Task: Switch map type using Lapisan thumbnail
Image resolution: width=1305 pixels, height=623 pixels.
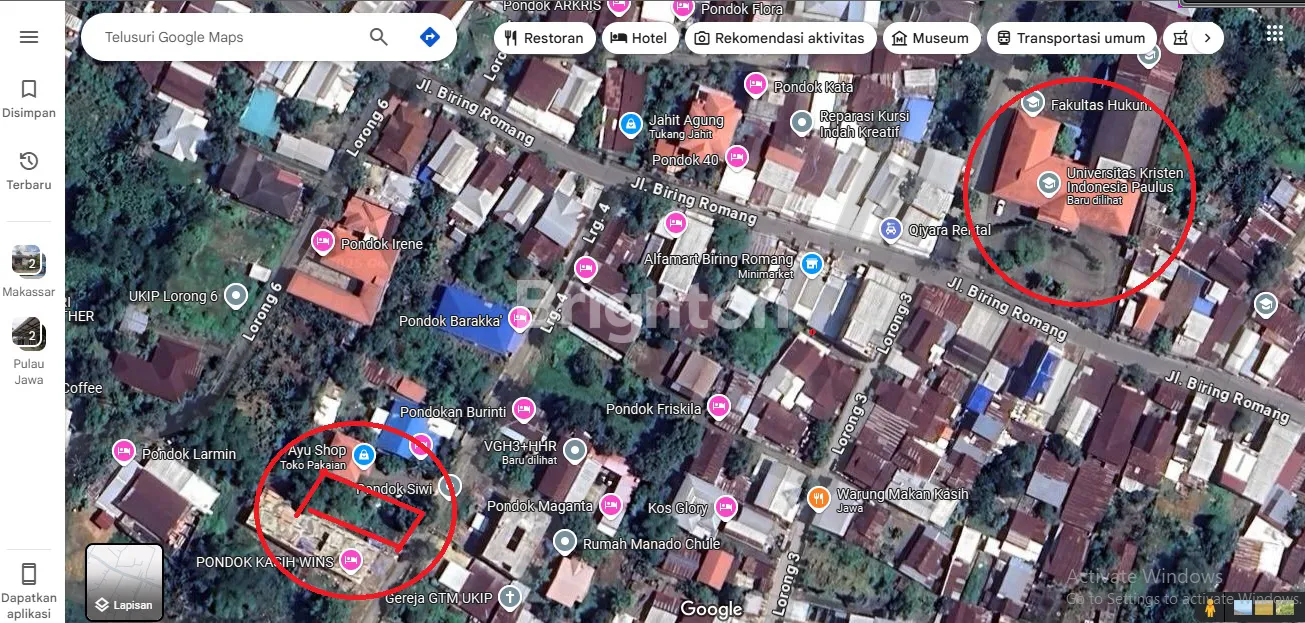Action: tap(124, 582)
